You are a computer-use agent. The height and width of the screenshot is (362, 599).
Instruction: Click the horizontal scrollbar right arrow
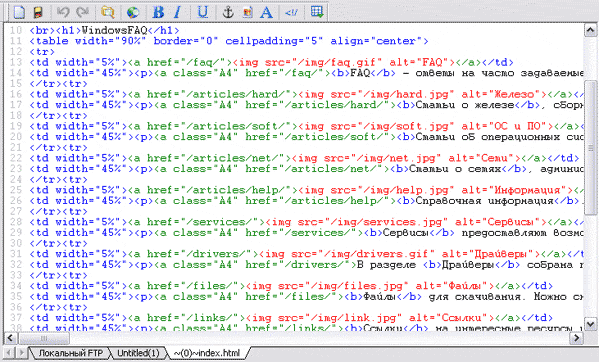tap(576, 338)
